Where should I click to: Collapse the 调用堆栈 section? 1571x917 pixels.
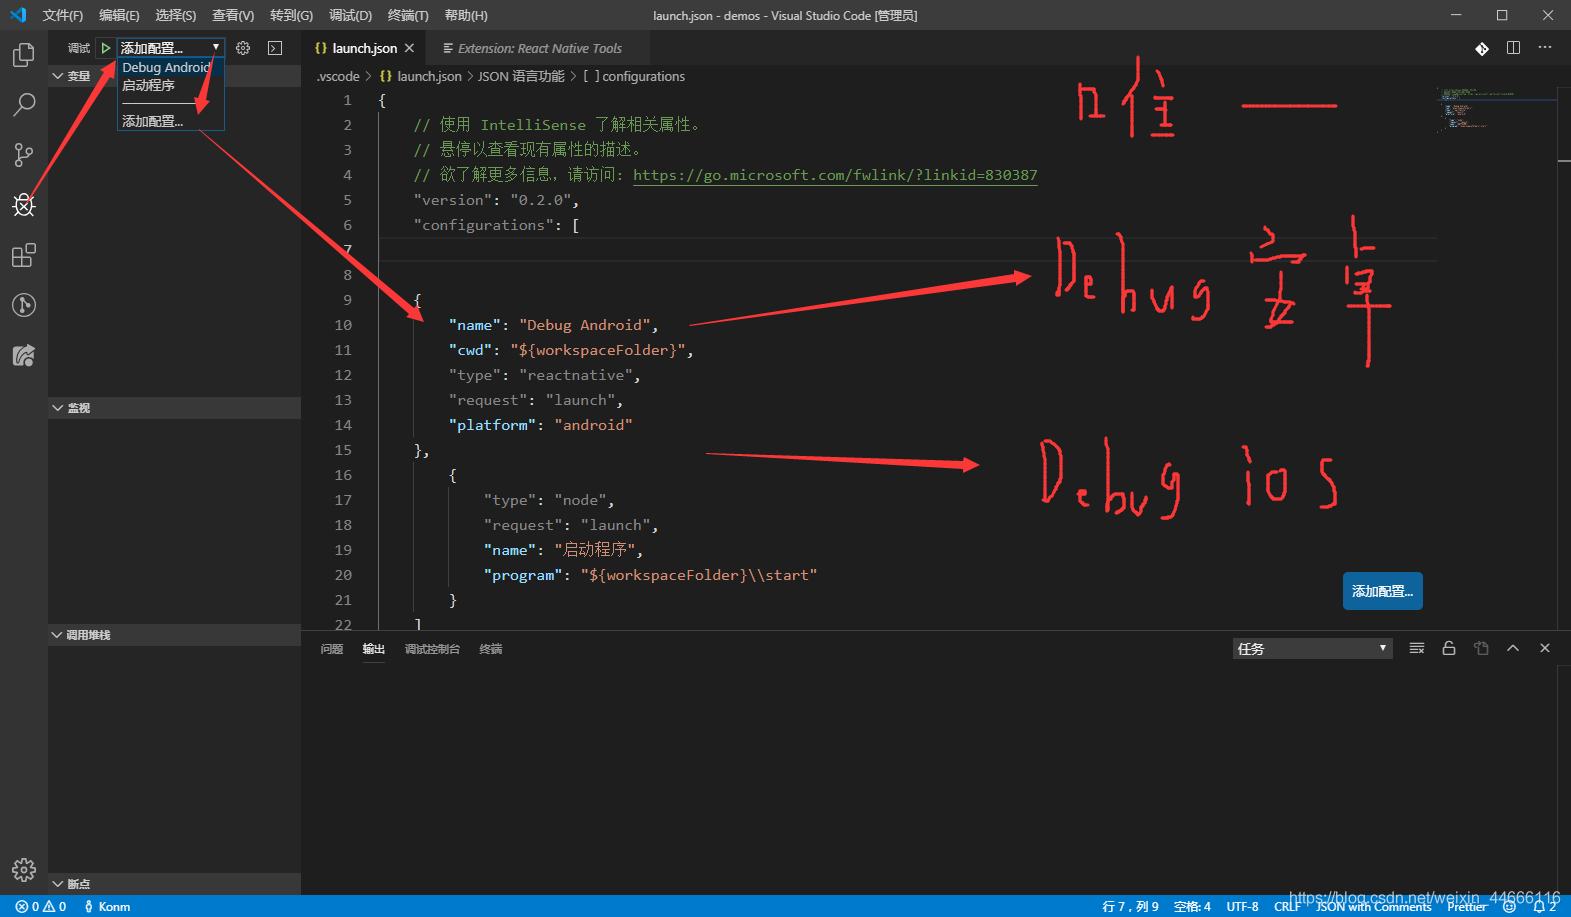(x=174, y=635)
